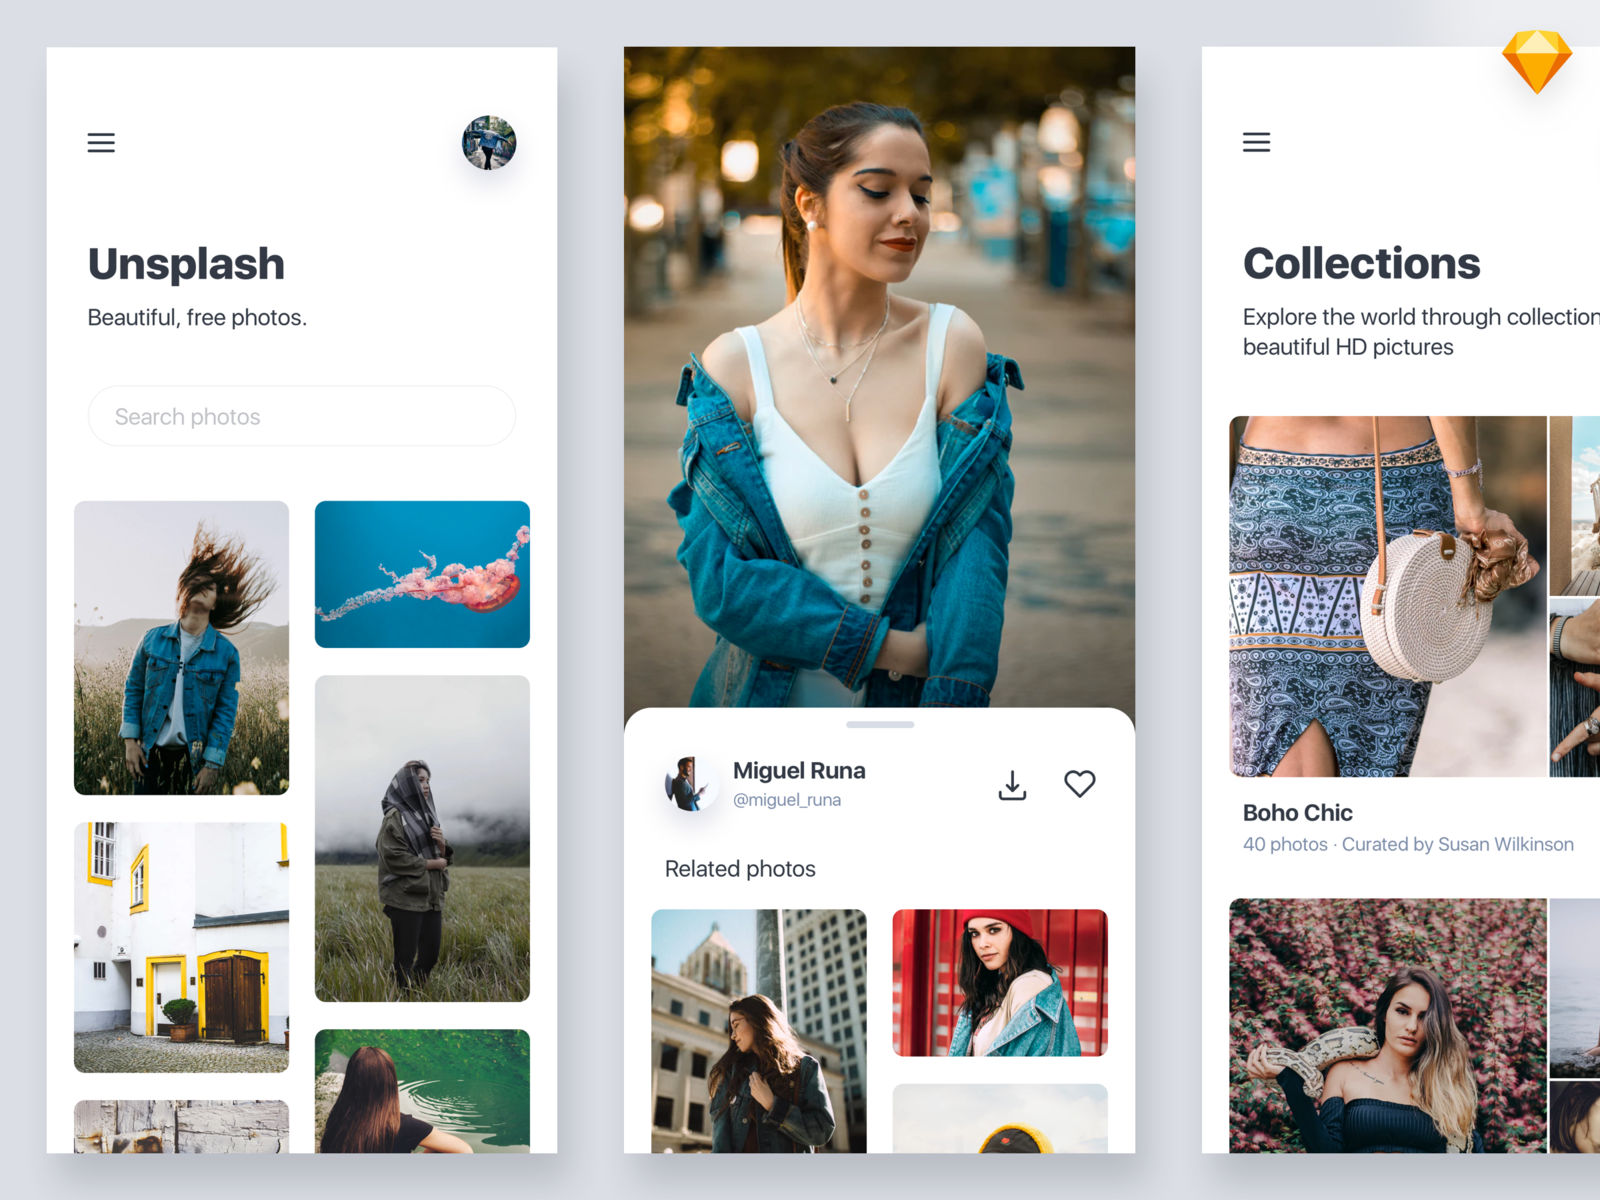Click the Sketch diamond logo
Image resolution: width=1600 pixels, height=1200 pixels.
[x=1537, y=60]
